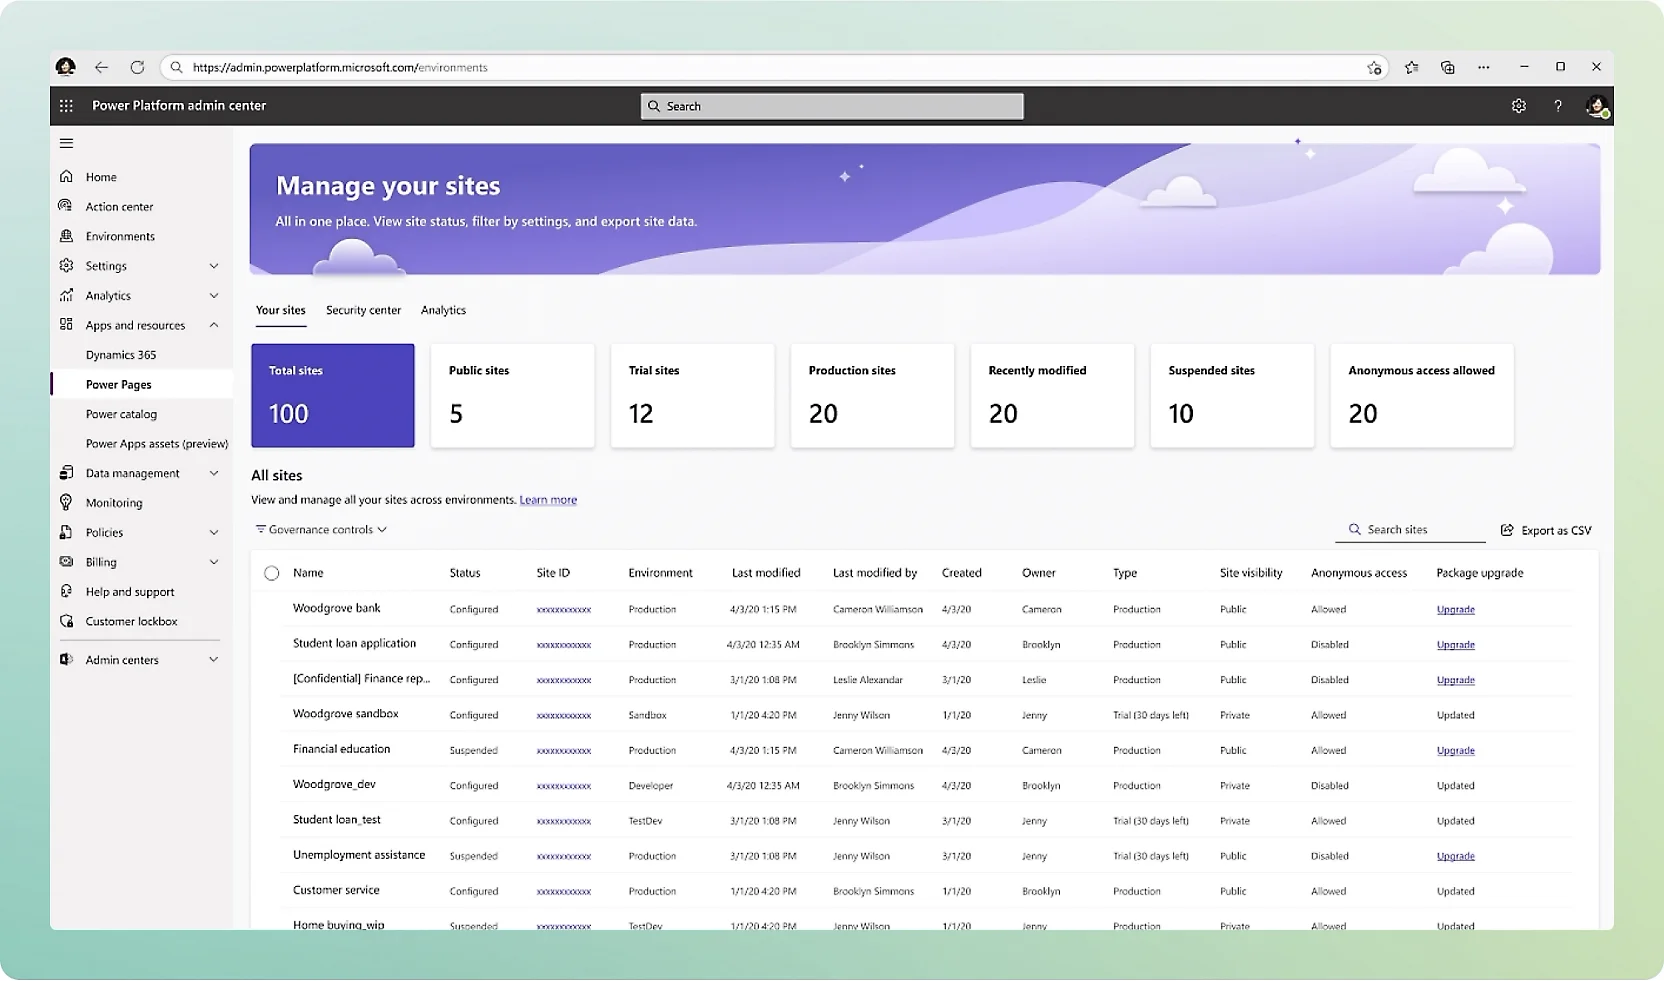Open the app launcher waffle icon
The width and height of the screenshot is (1664, 981).
click(66, 105)
